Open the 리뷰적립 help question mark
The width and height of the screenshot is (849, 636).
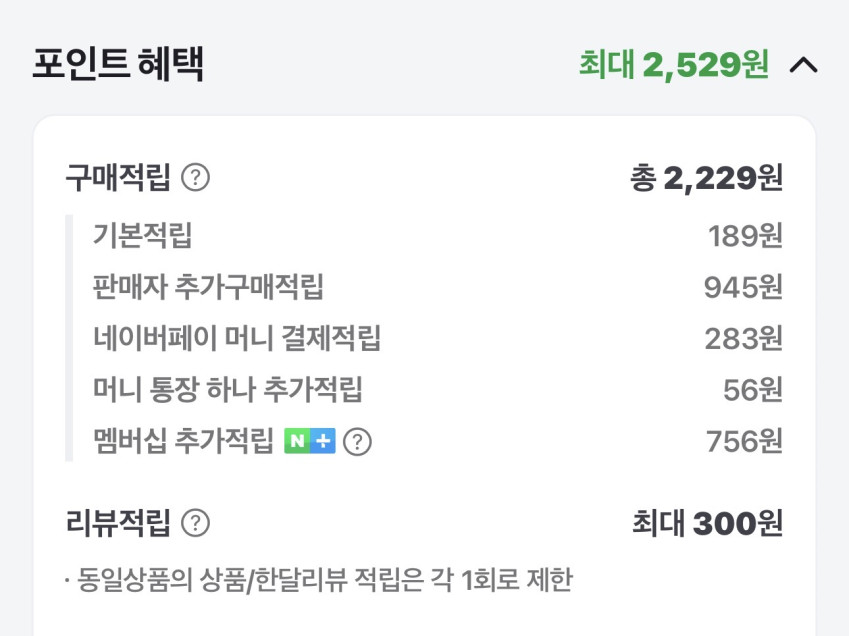196,522
